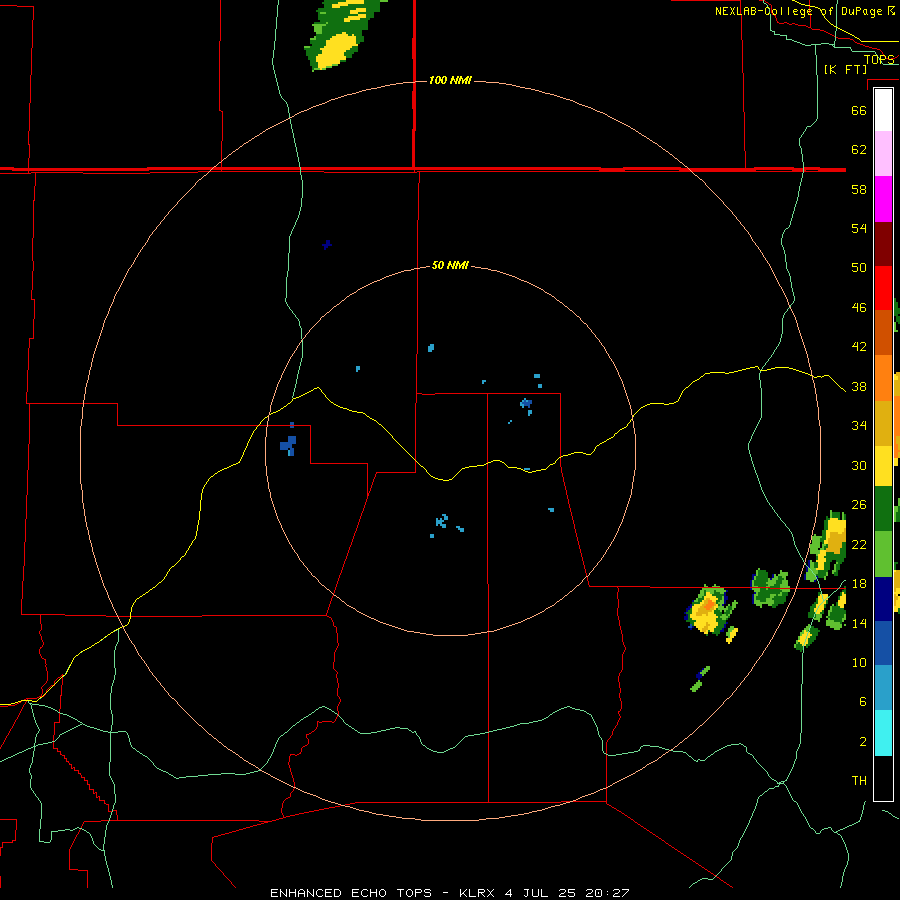Click the storm cell with an orange core

[x=710, y=610]
